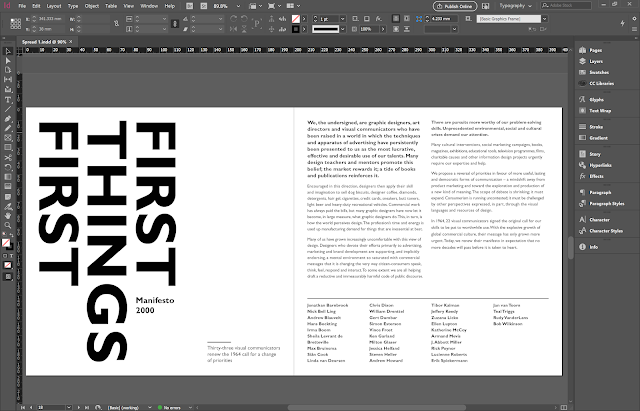Image resolution: width=640 pixels, height=411 pixels.
Task: Select the Gradient Feather tool
Action: coord(8,187)
